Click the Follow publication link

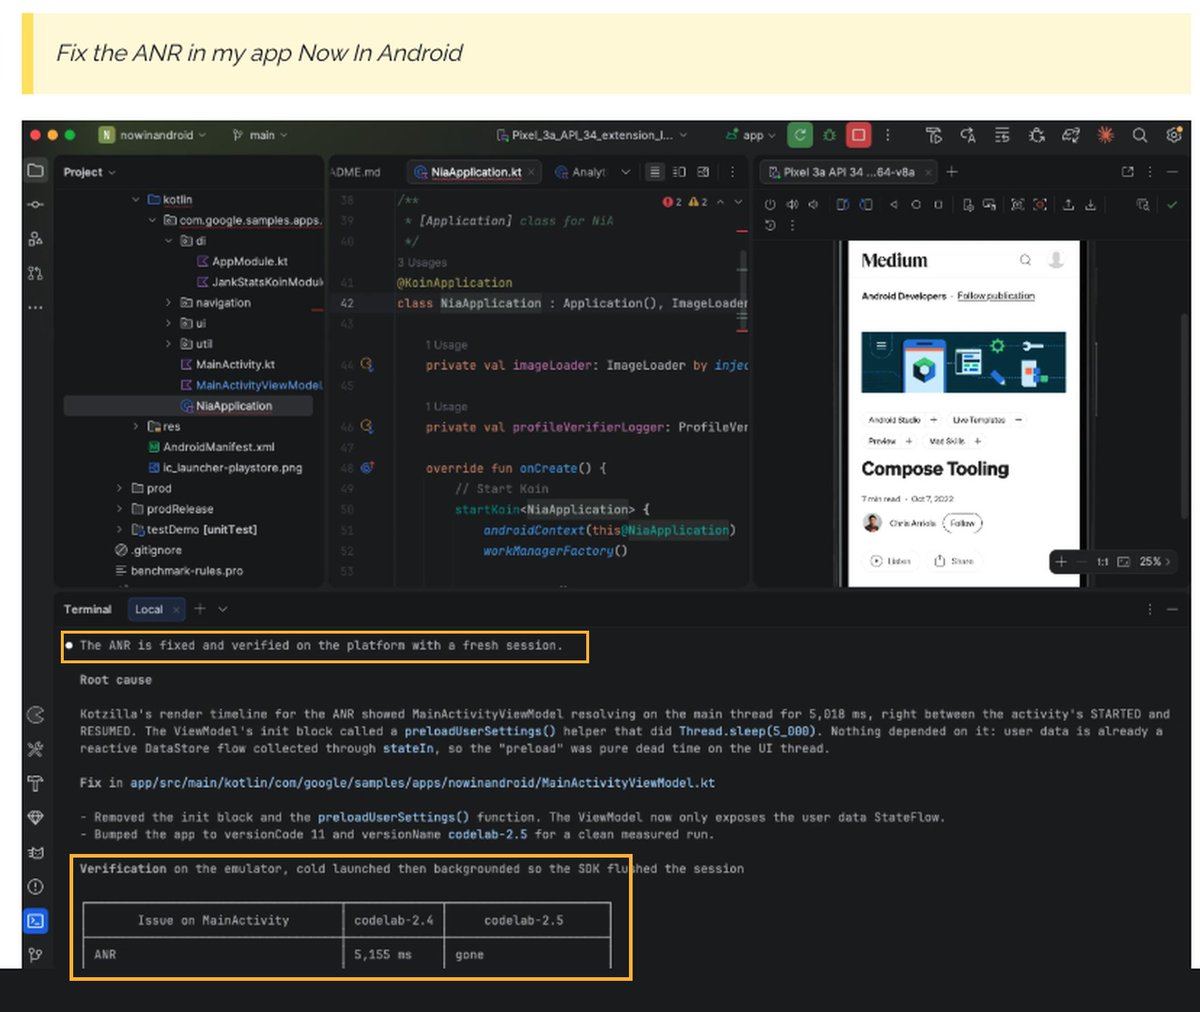996,296
